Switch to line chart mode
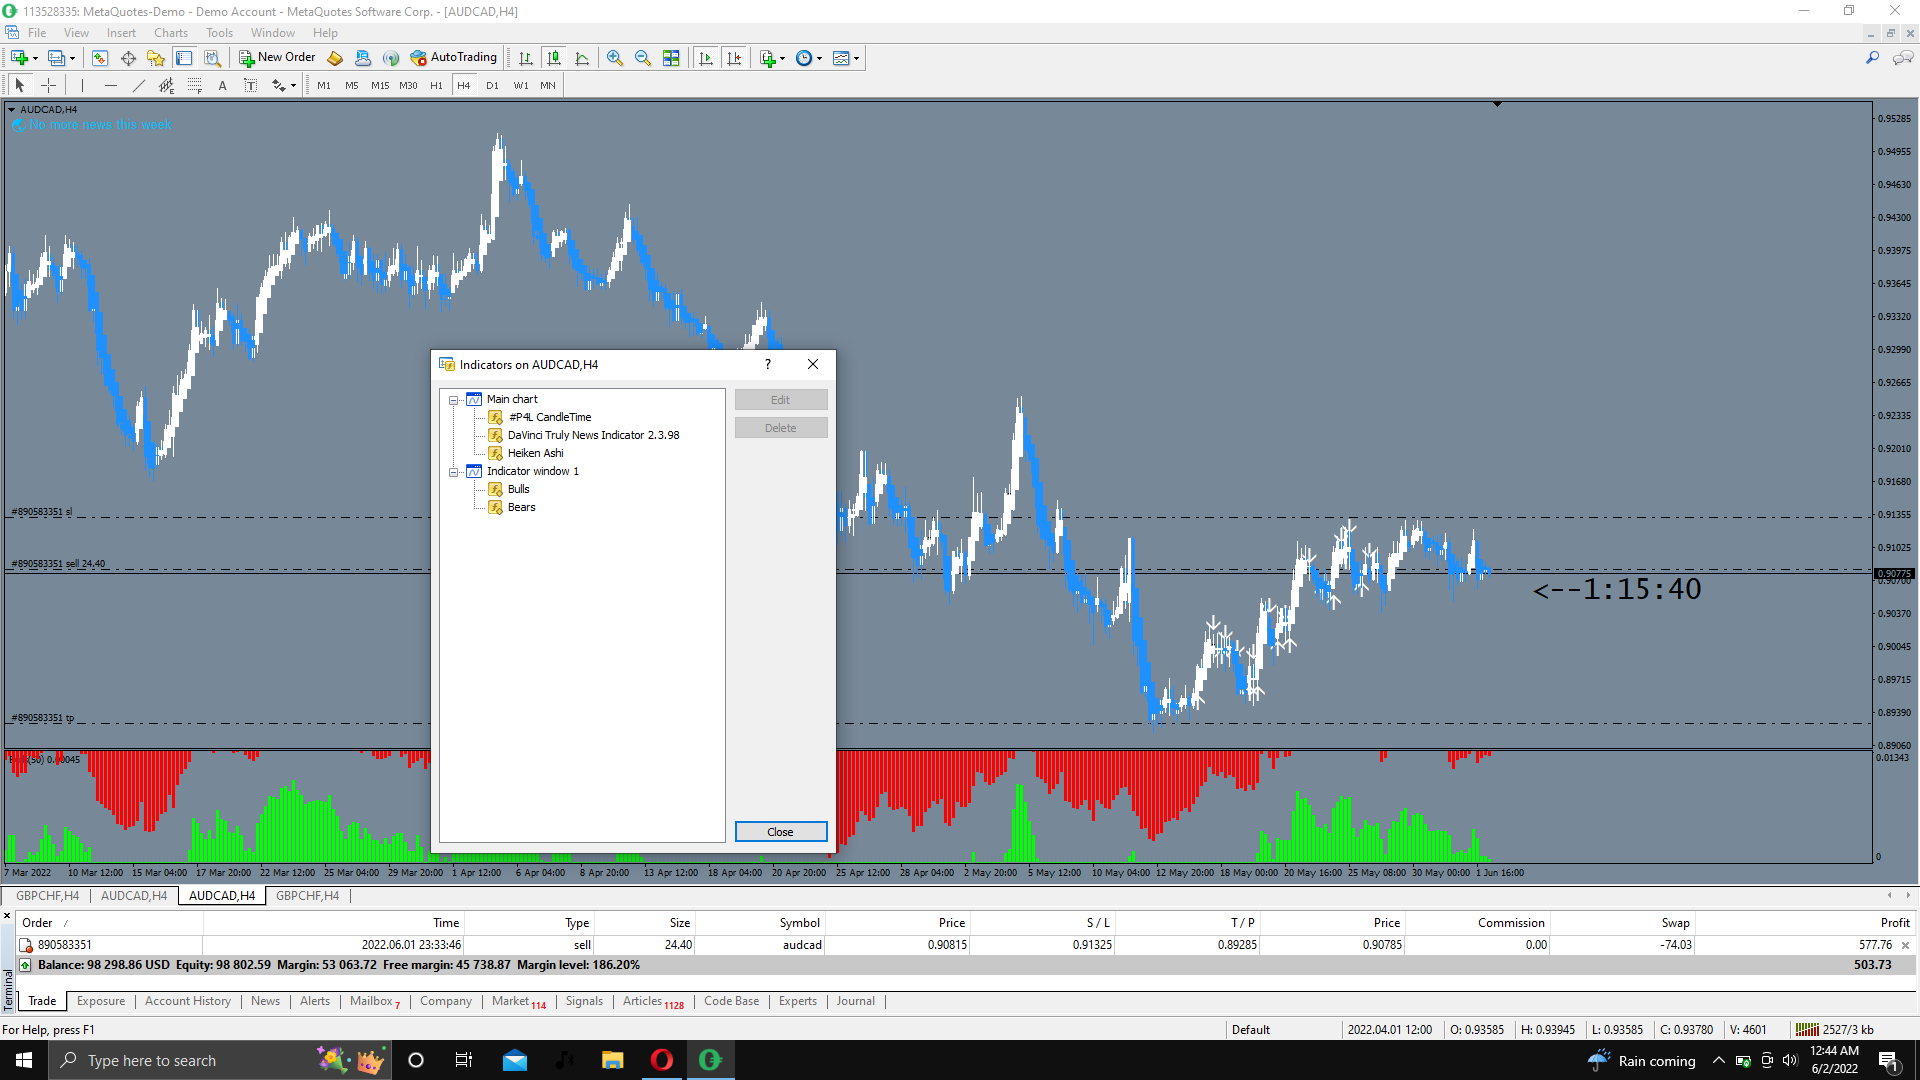 [582, 58]
